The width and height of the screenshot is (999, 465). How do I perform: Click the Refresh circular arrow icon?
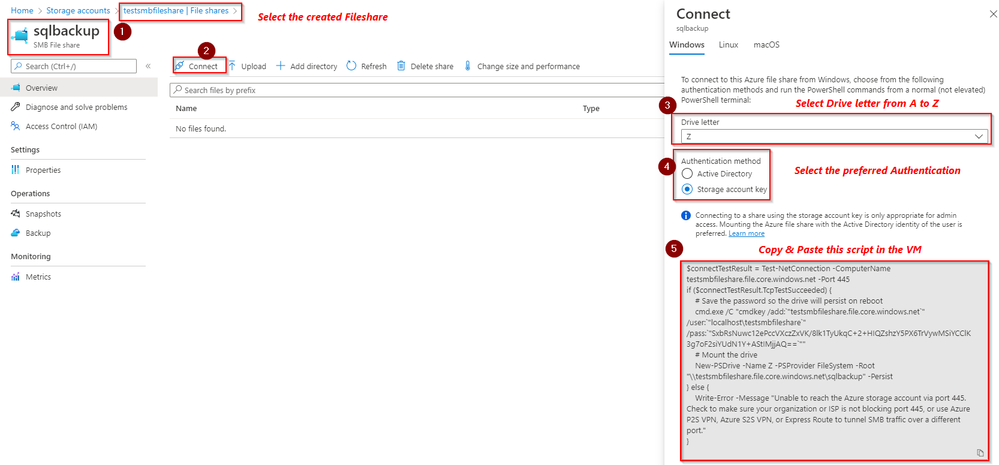(351, 66)
